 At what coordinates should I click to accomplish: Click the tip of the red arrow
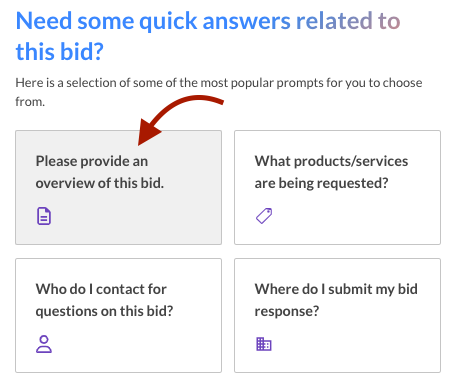[x=141, y=142]
